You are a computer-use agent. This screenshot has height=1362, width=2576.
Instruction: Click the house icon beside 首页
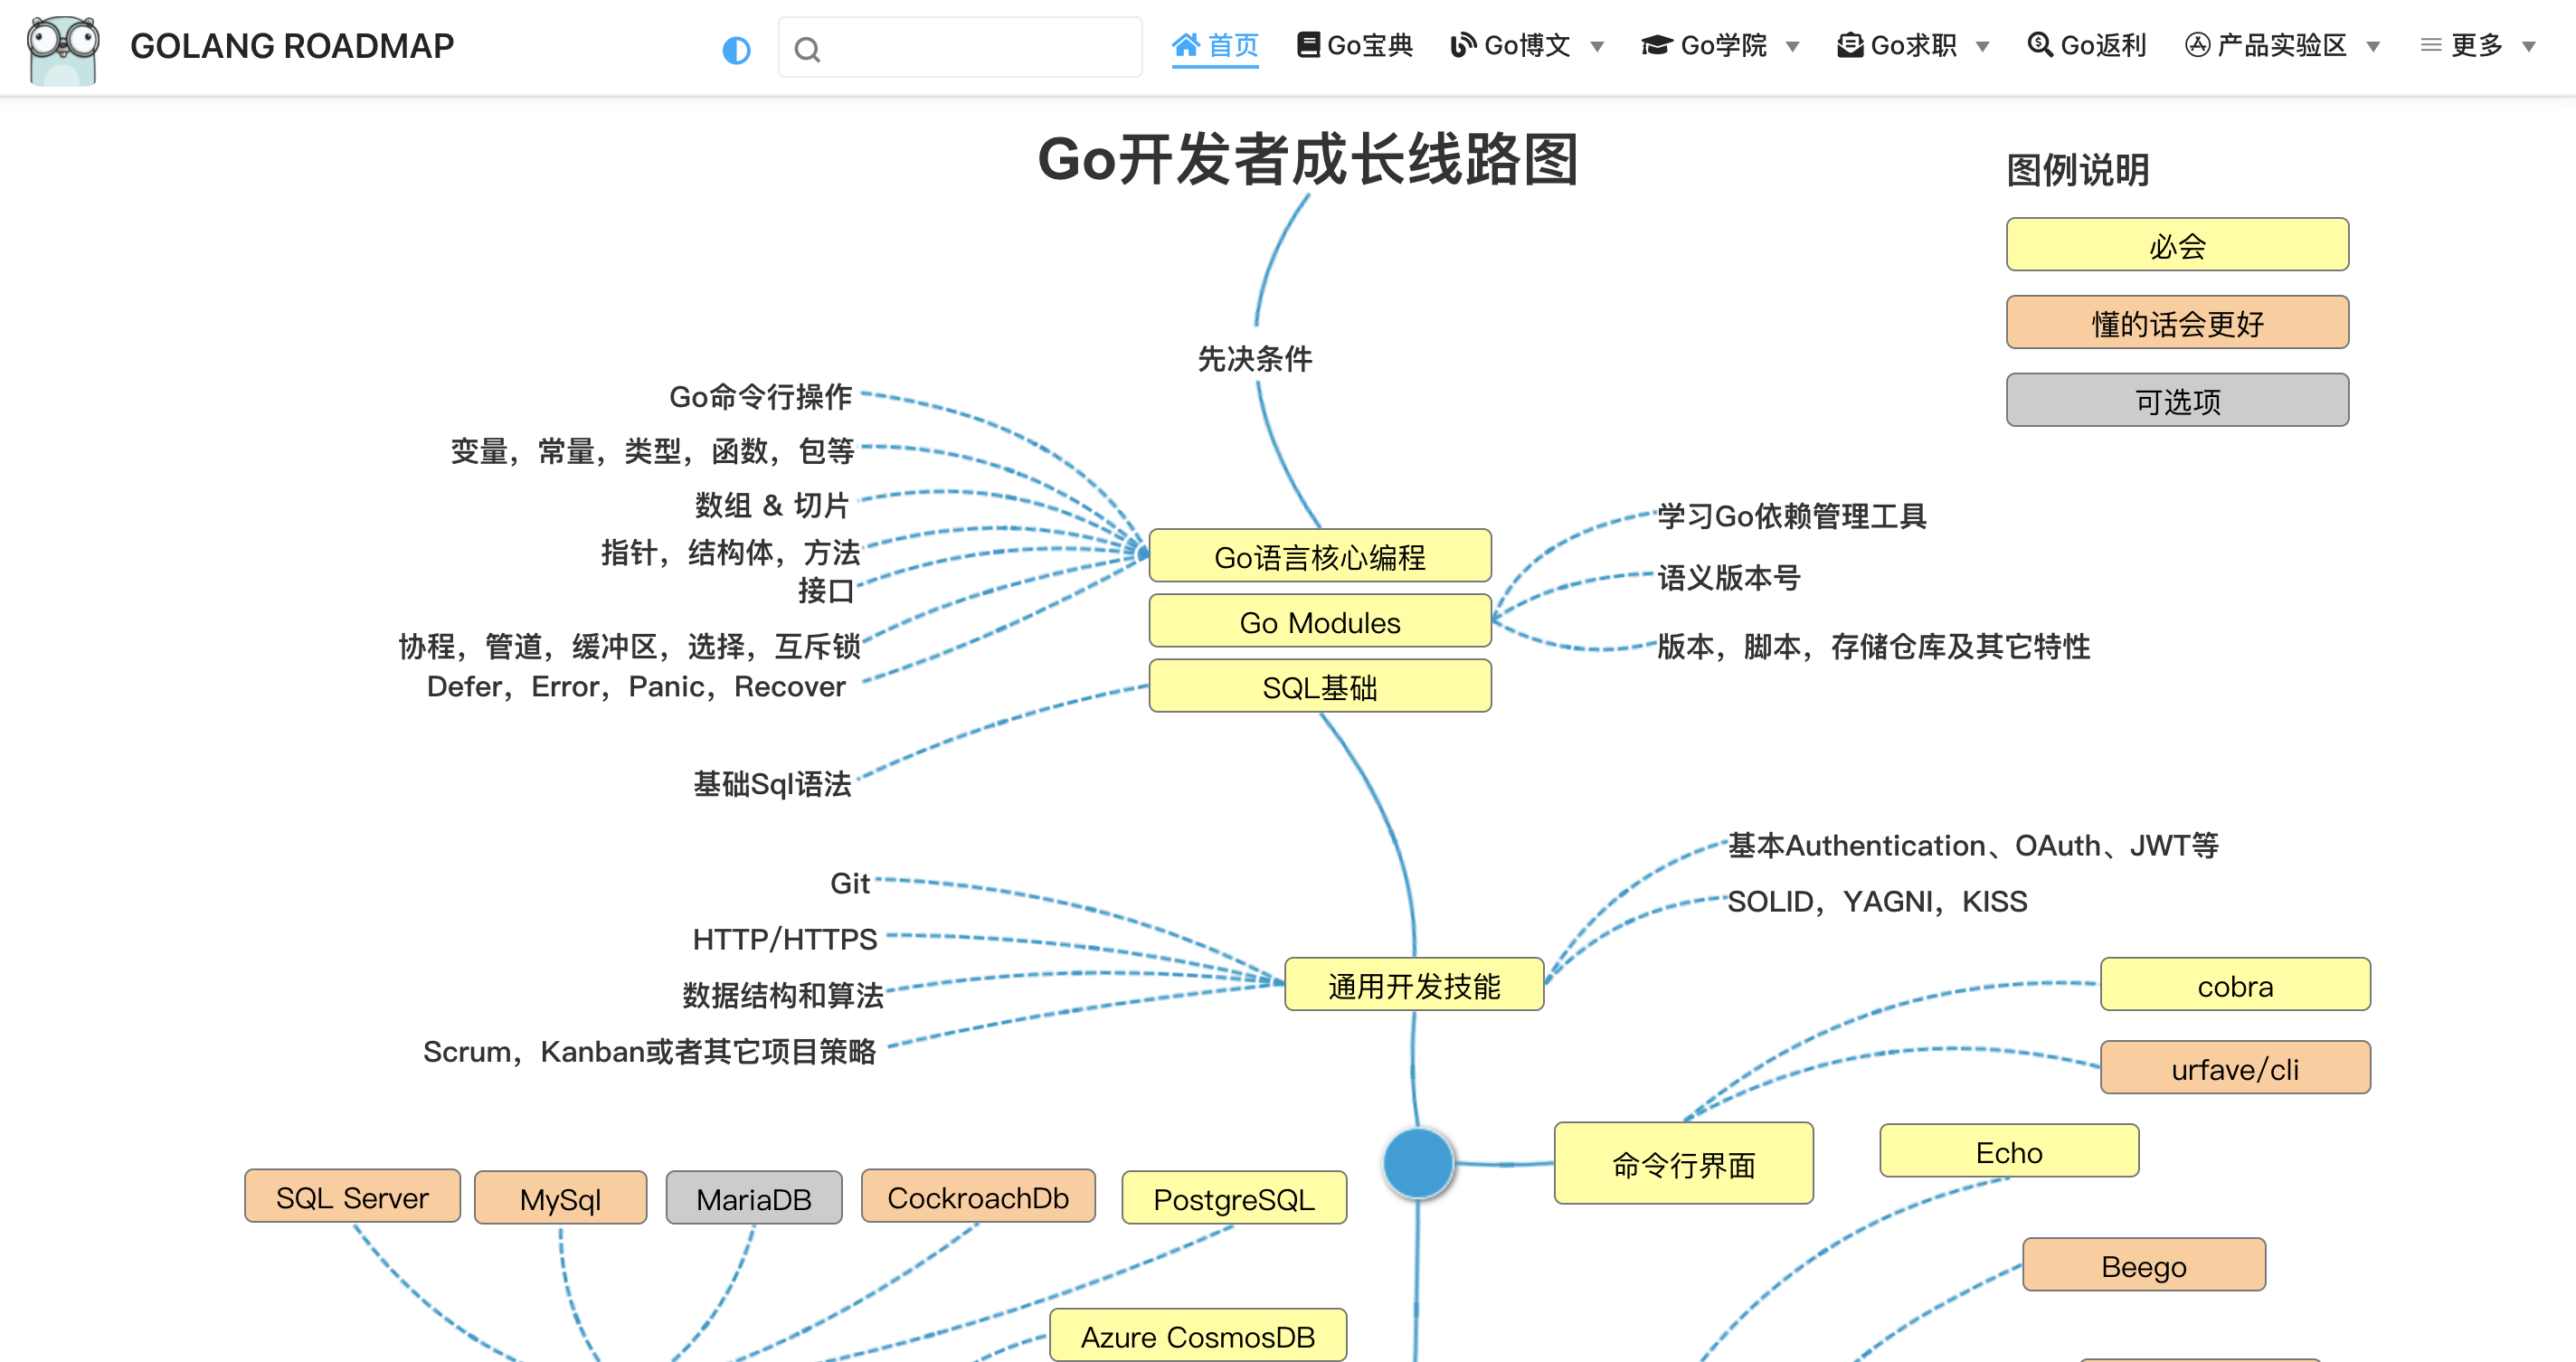1186,45
